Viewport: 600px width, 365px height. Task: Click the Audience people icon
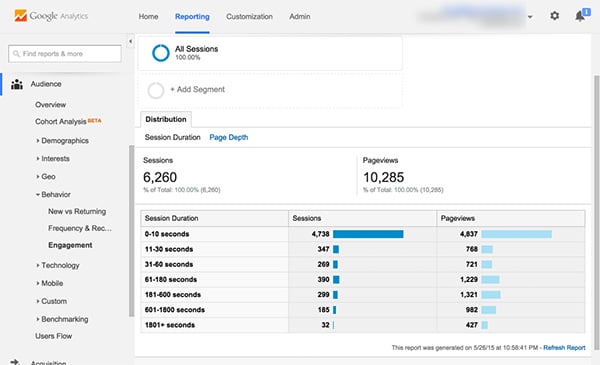16,84
